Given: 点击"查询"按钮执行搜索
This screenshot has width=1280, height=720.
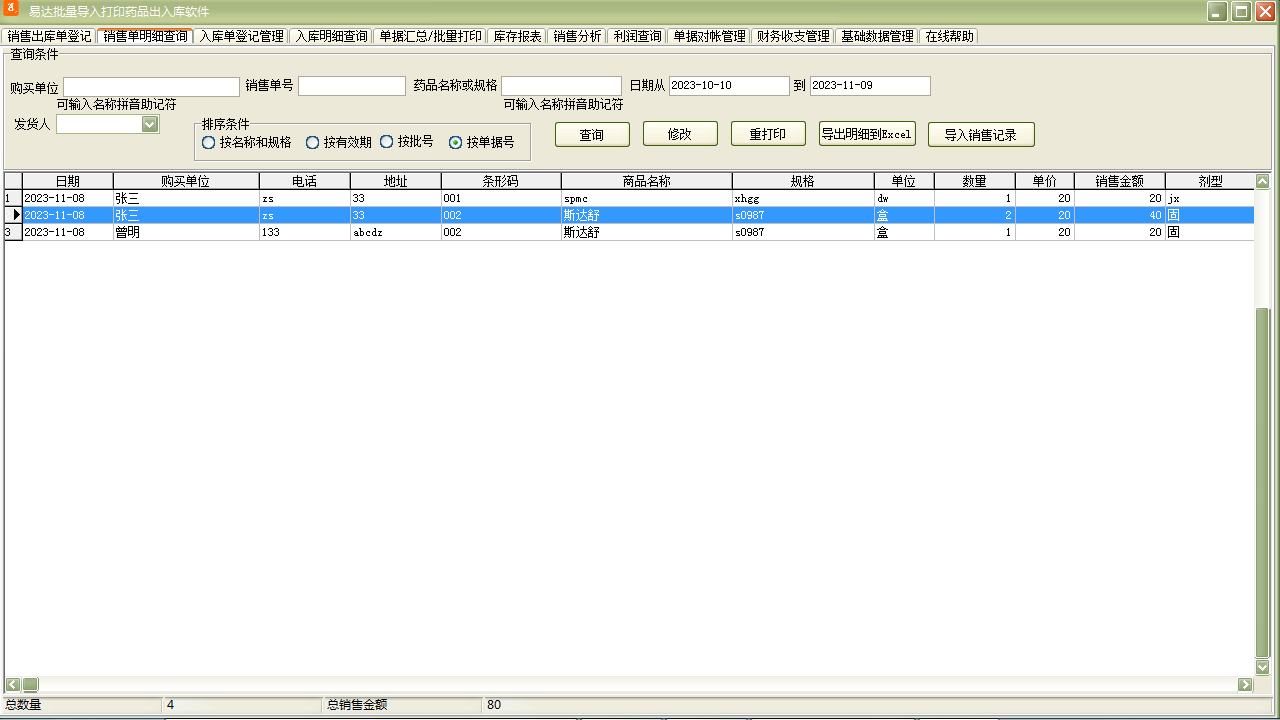Looking at the screenshot, I should click(x=592, y=134).
